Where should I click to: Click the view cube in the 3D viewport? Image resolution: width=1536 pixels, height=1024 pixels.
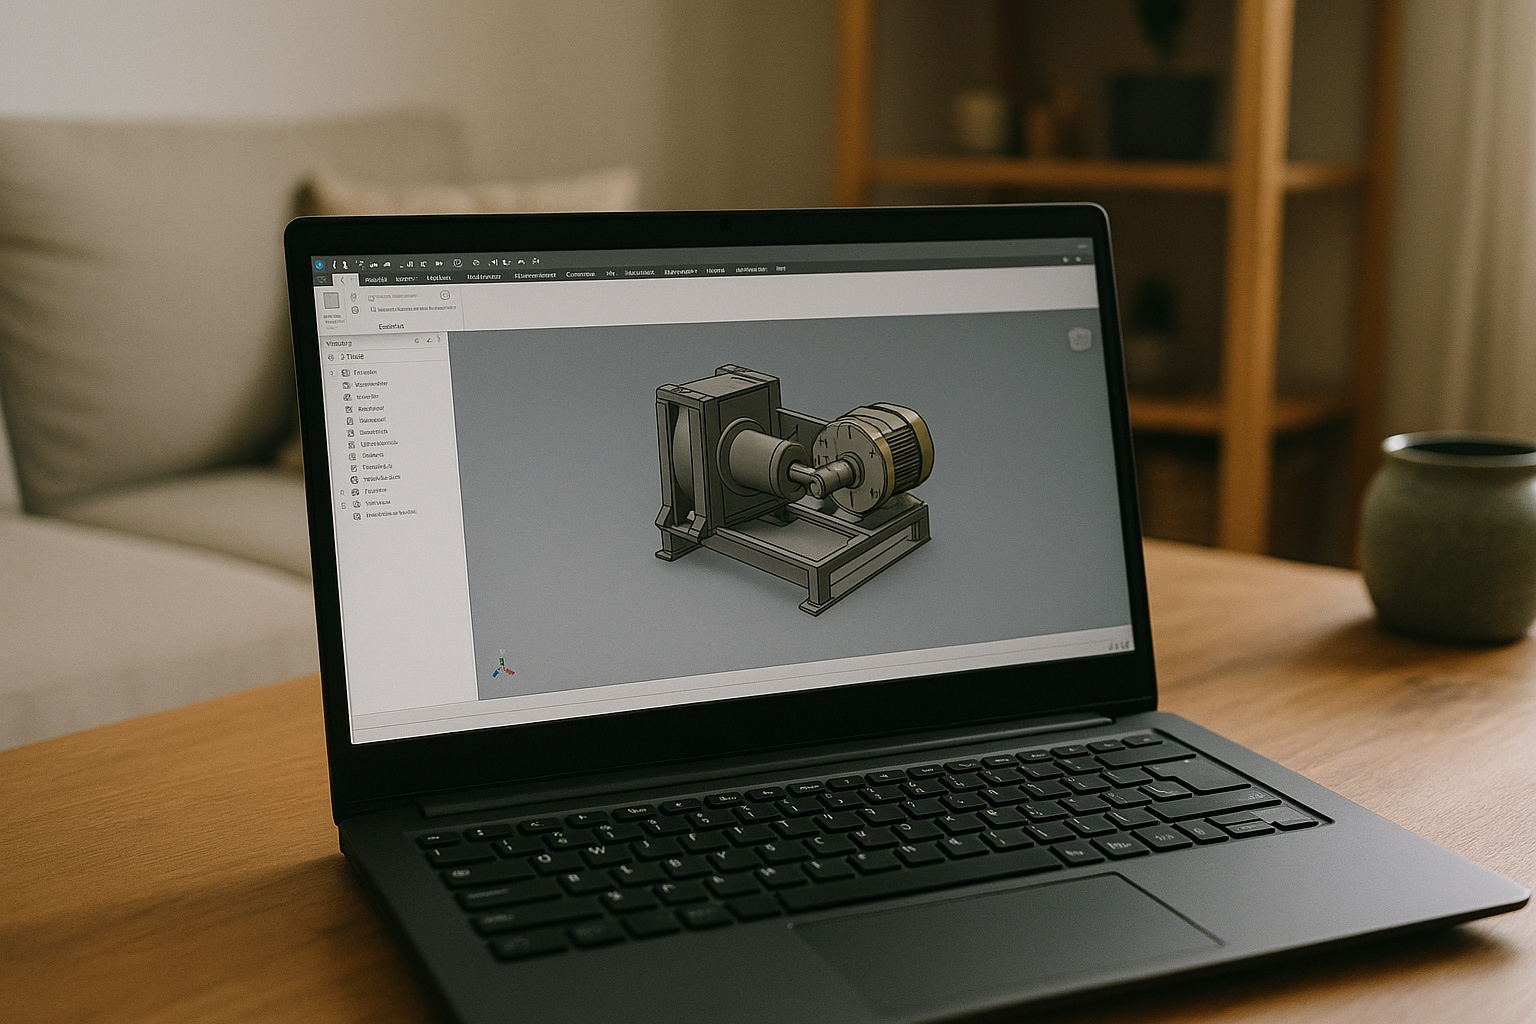[1080, 339]
